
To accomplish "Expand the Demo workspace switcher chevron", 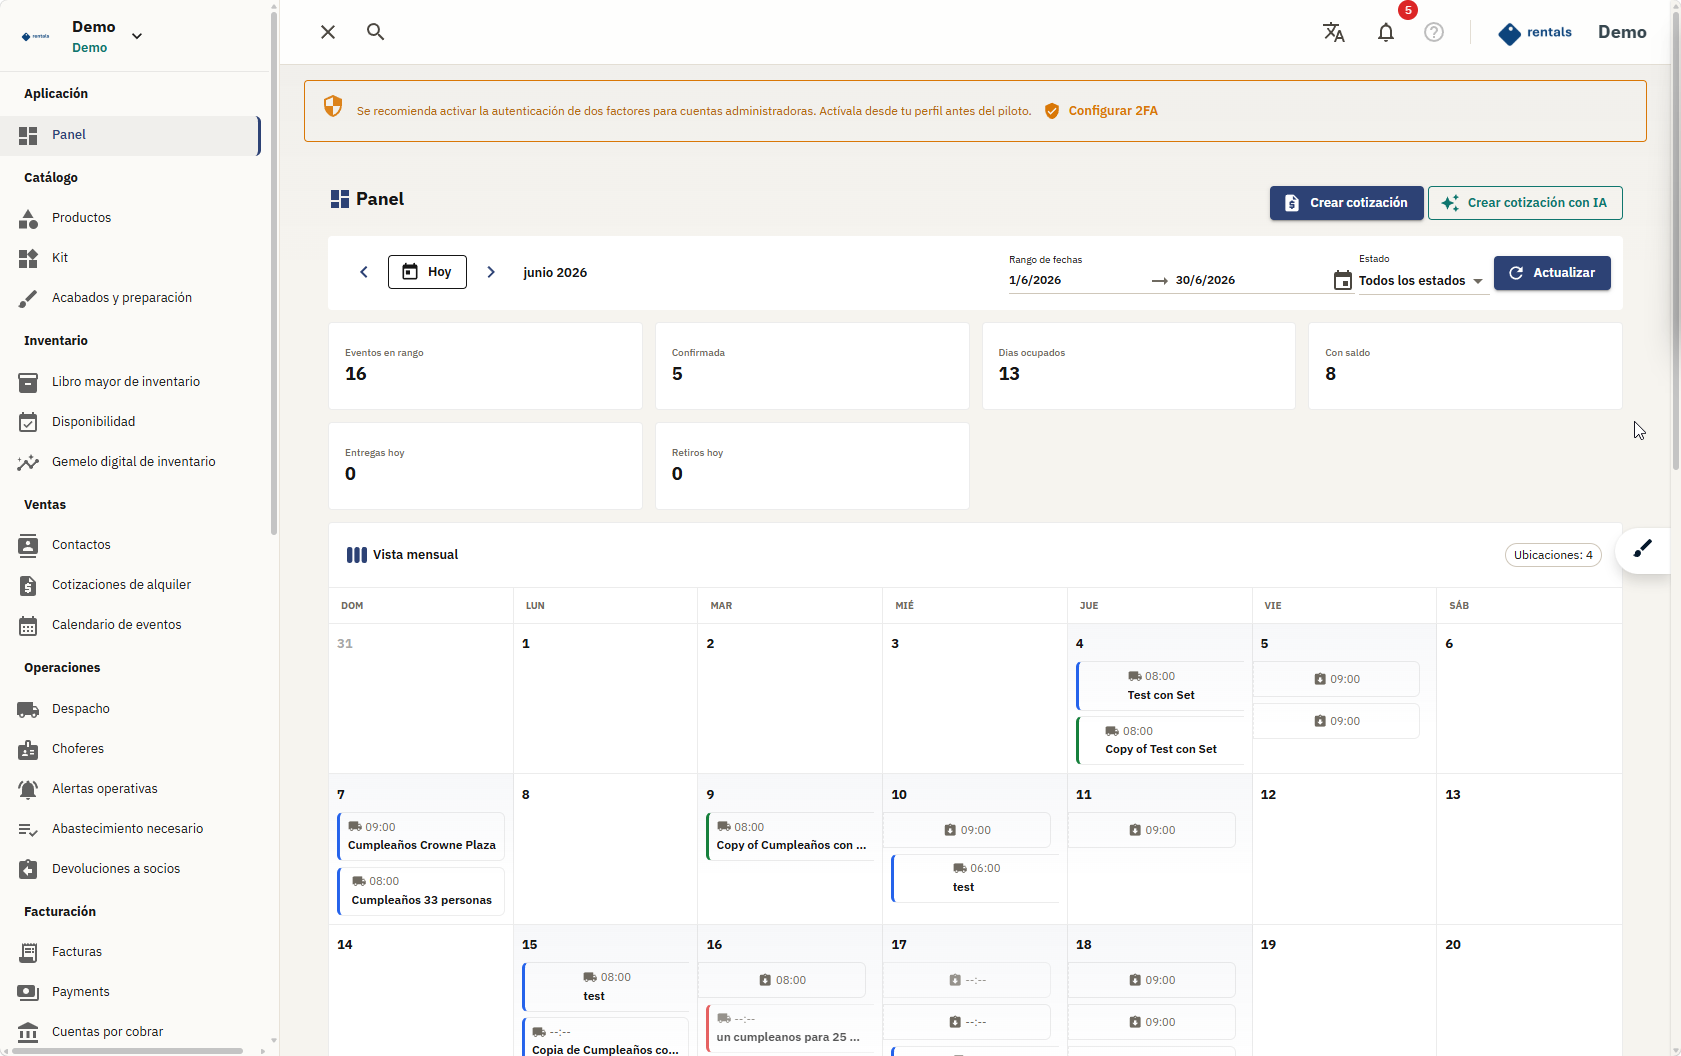I will pyautogui.click(x=137, y=36).
